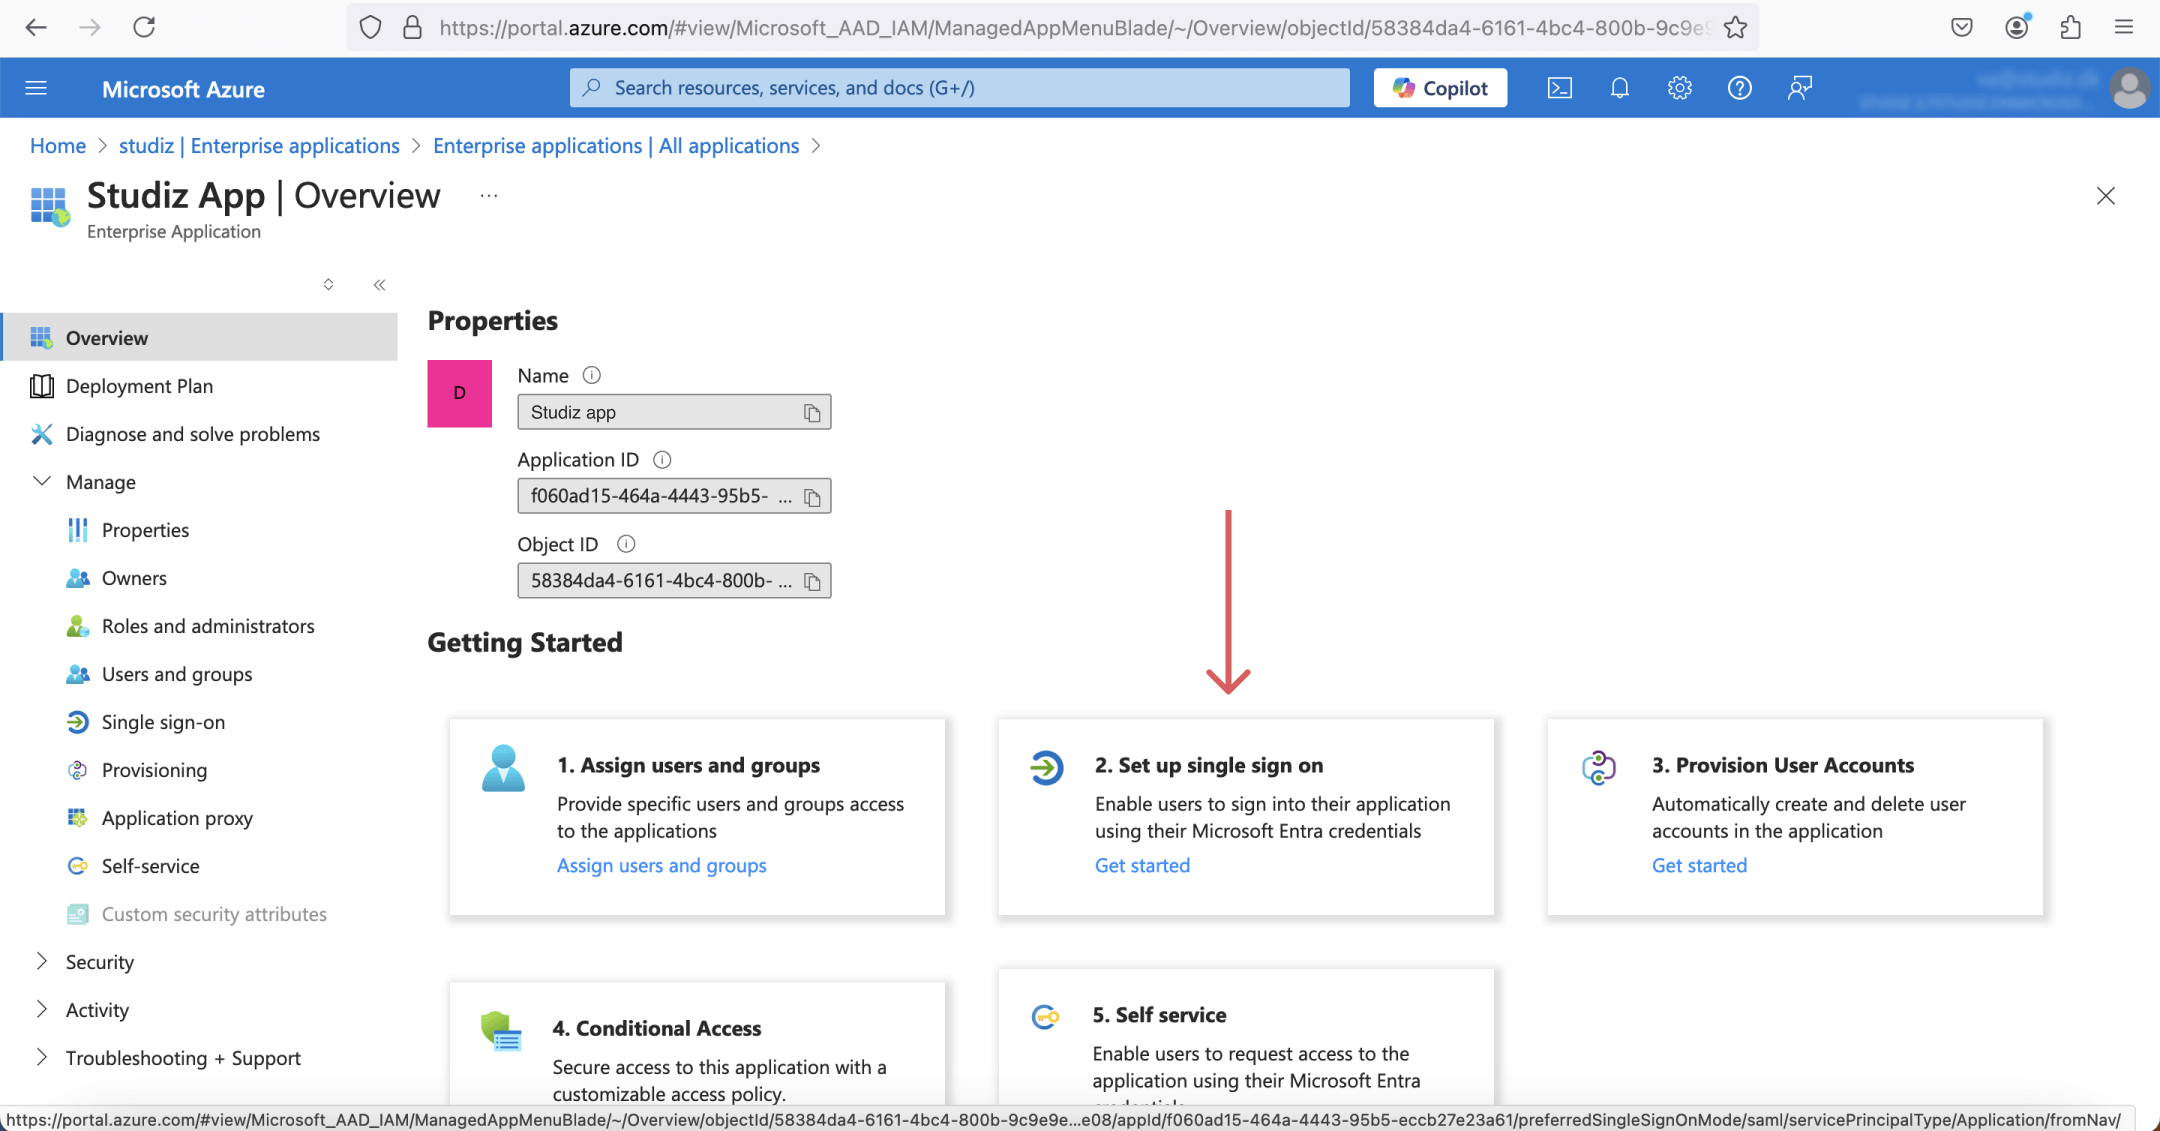Click the user account avatar

pyautogui.click(x=2130, y=88)
